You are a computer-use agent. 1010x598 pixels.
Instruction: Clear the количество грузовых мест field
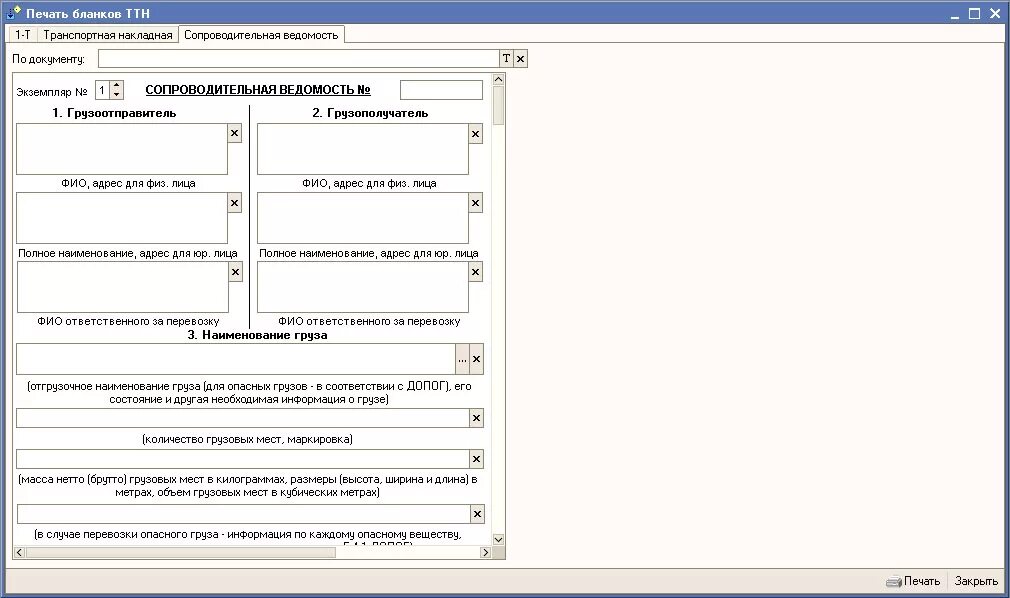[476, 418]
